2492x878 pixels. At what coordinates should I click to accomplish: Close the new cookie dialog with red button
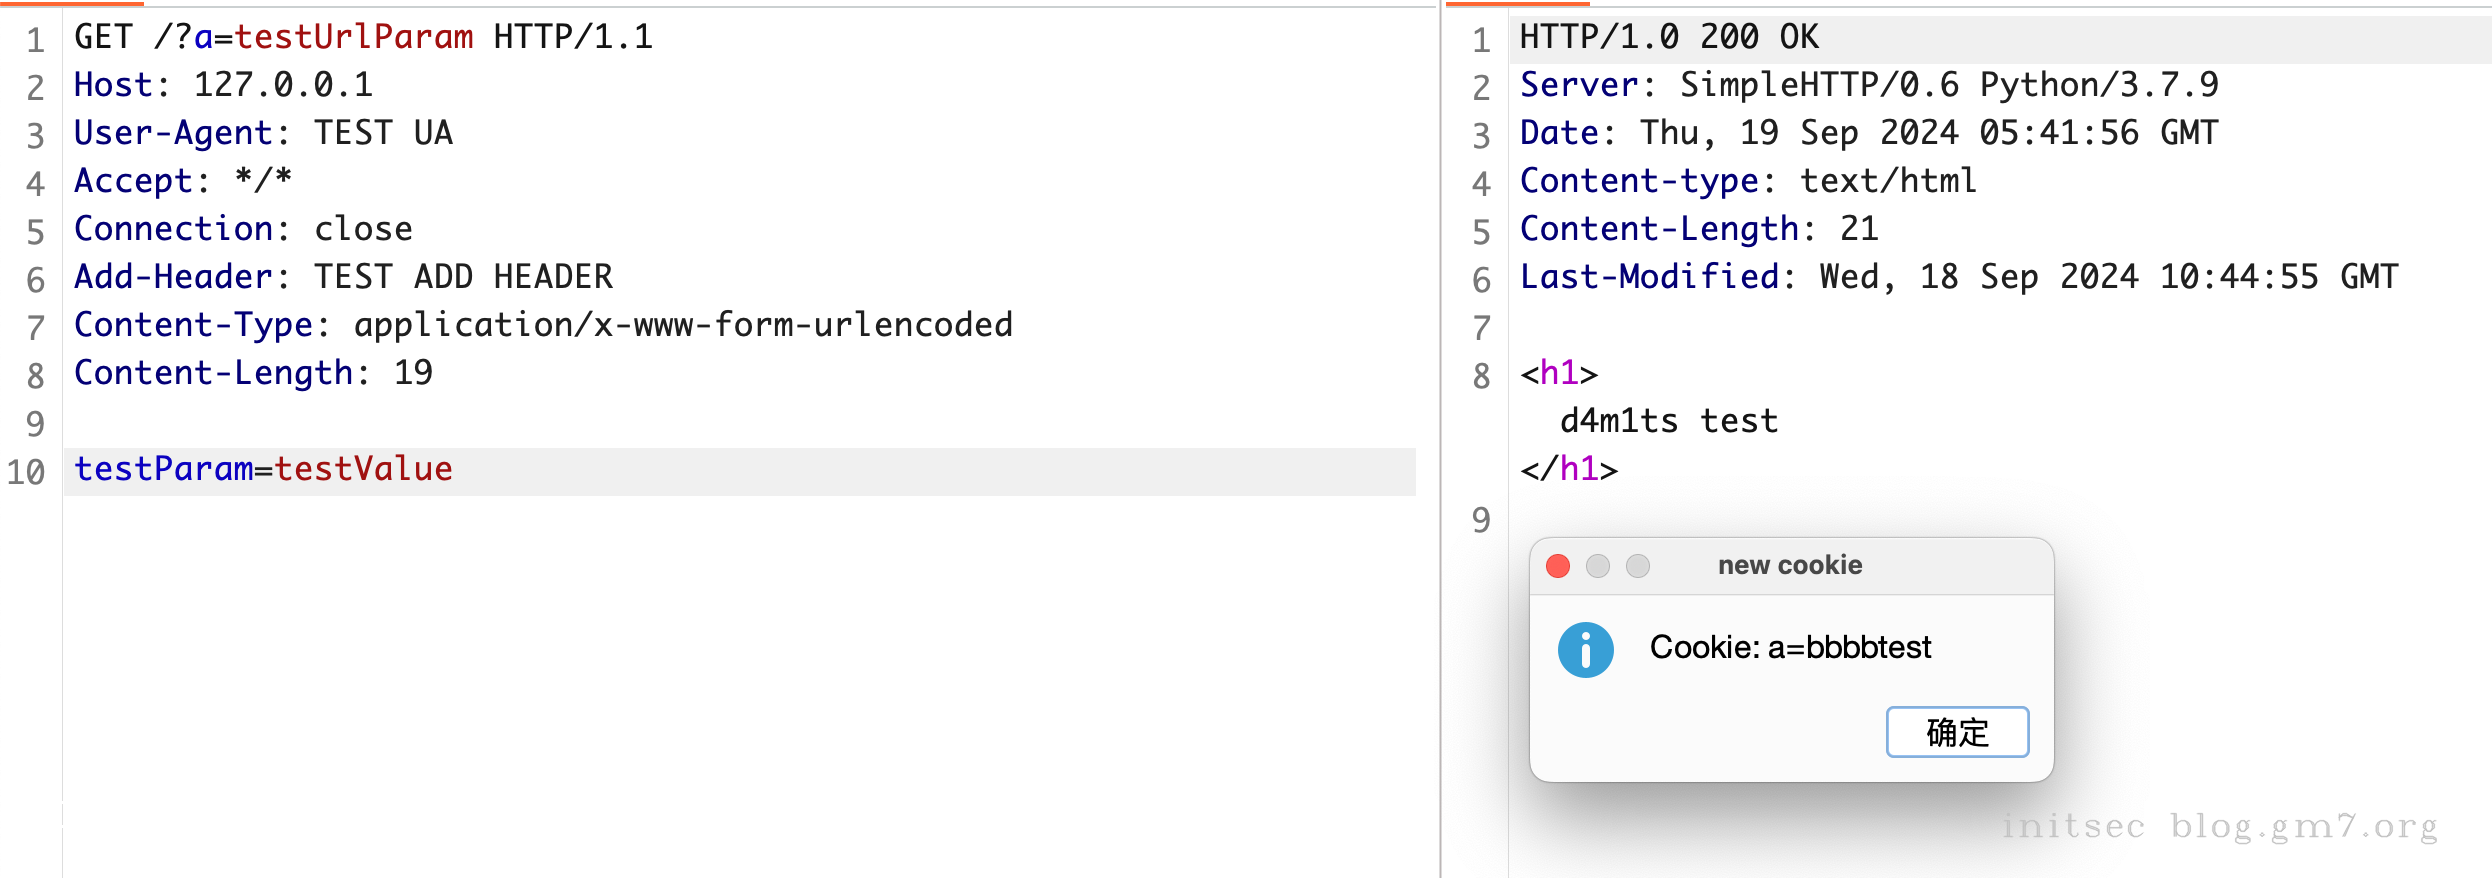click(x=1557, y=566)
